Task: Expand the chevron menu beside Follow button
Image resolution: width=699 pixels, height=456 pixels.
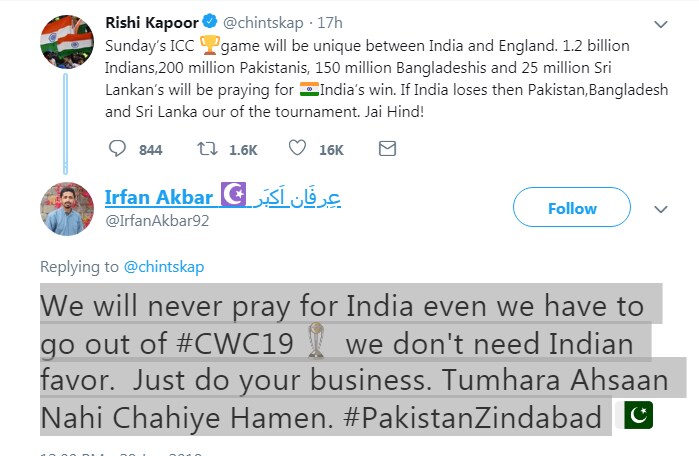Action: (x=660, y=209)
